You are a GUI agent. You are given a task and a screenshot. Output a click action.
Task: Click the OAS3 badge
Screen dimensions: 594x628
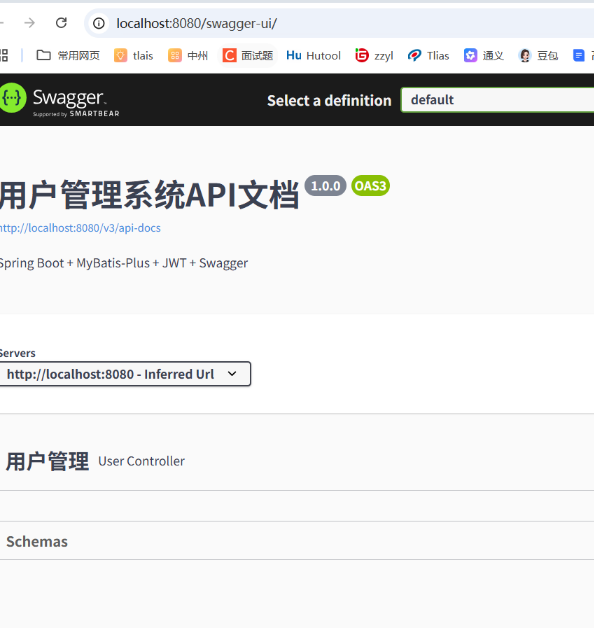point(370,186)
